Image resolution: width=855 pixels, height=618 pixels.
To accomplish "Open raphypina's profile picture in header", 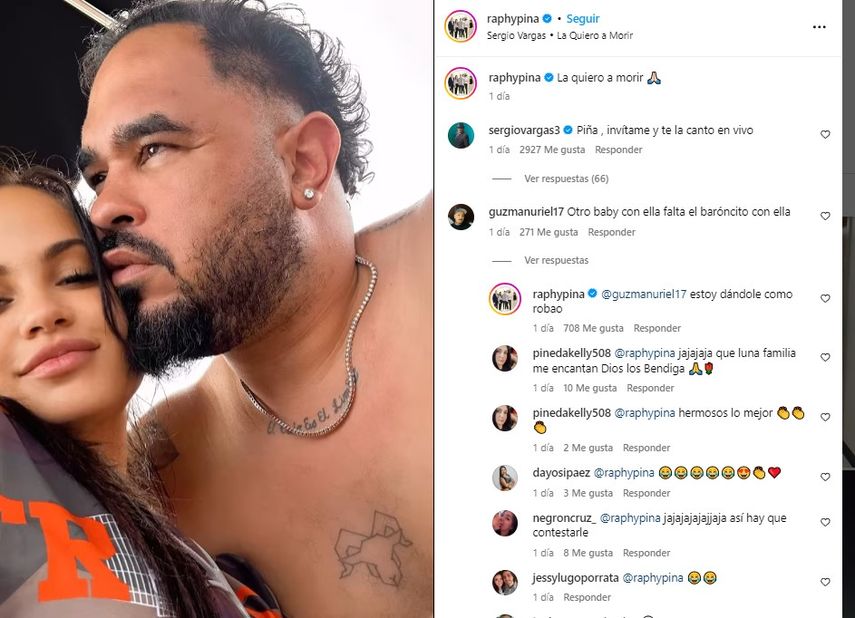I will tap(460, 26).
